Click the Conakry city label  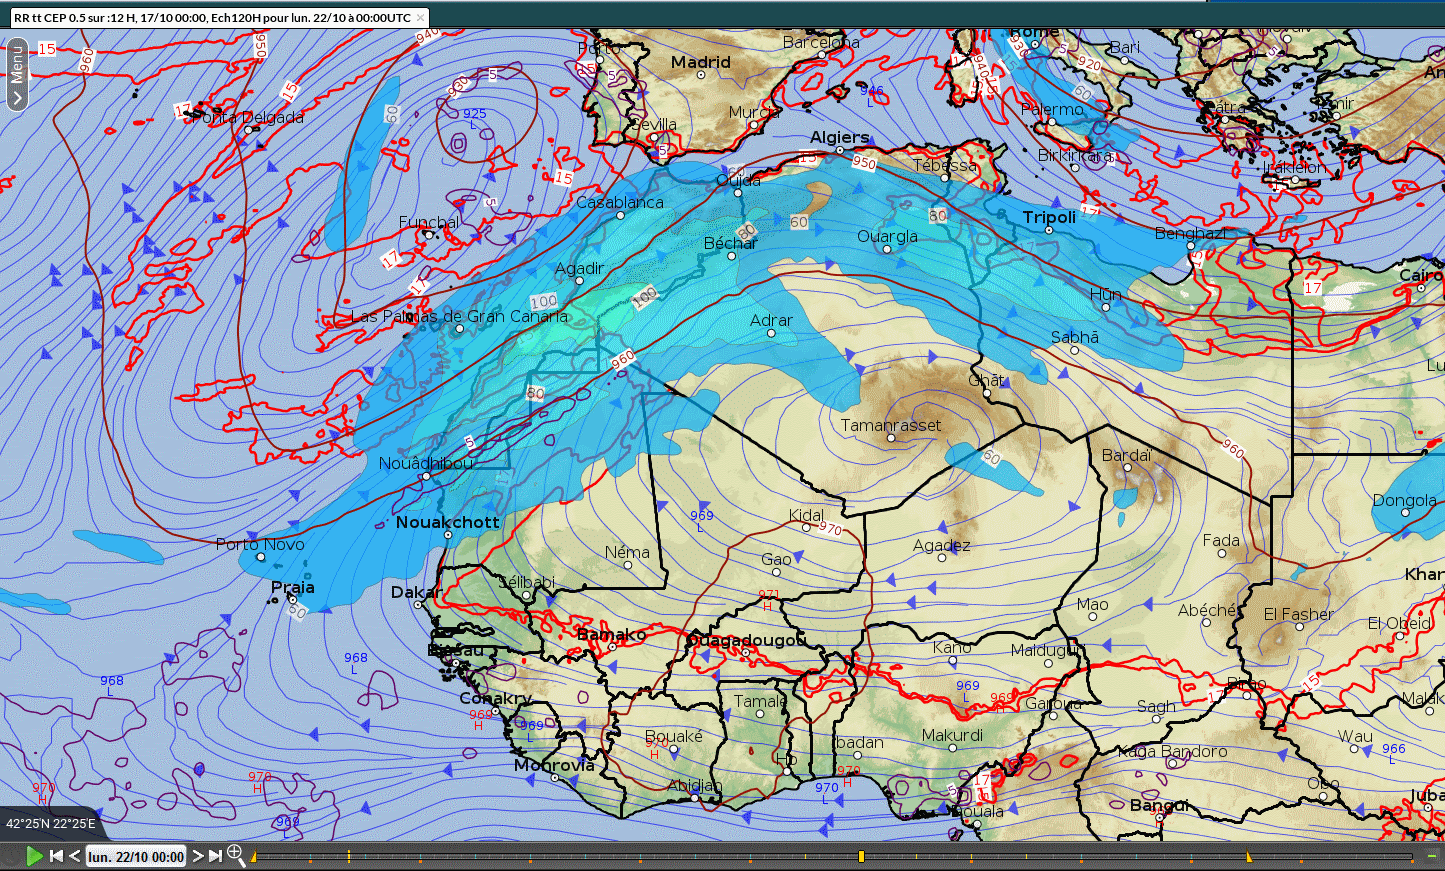click(495, 698)
